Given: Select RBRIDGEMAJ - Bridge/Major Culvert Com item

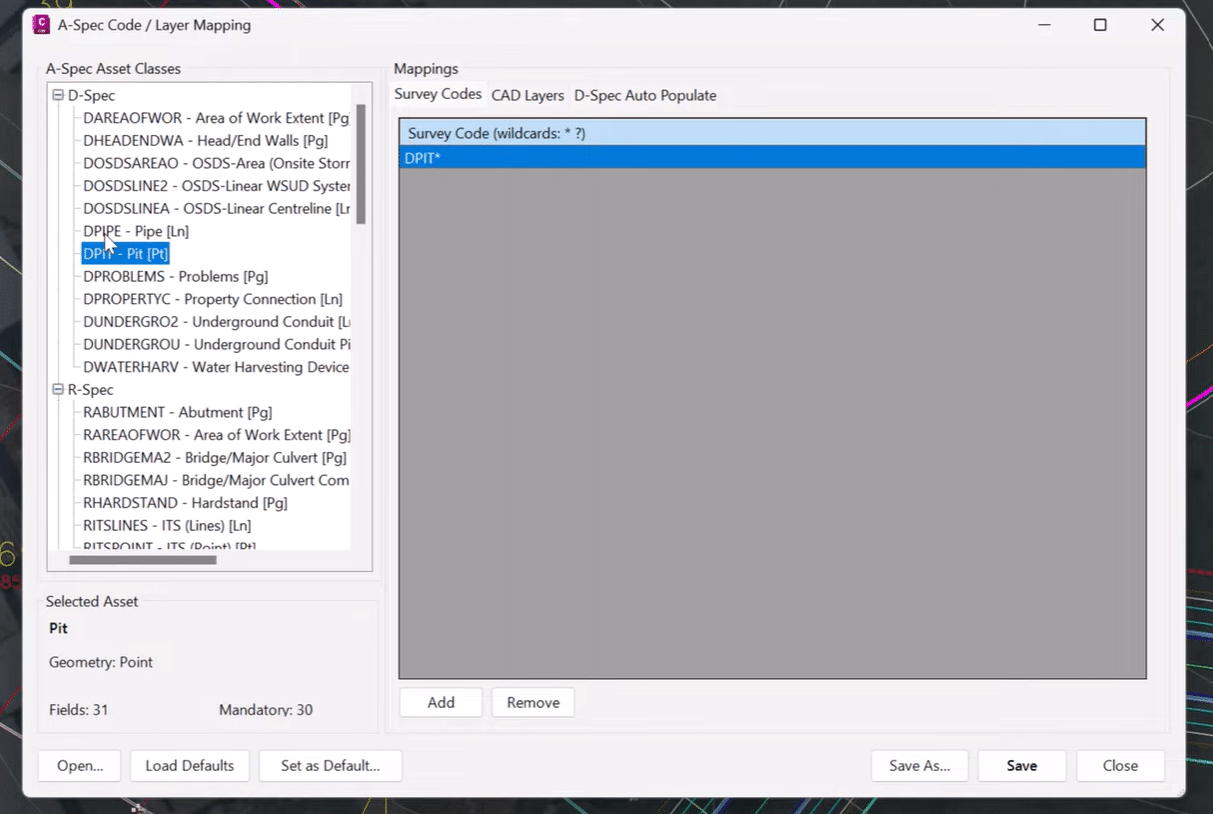Looking at the screenshot, I should [216, 481].
